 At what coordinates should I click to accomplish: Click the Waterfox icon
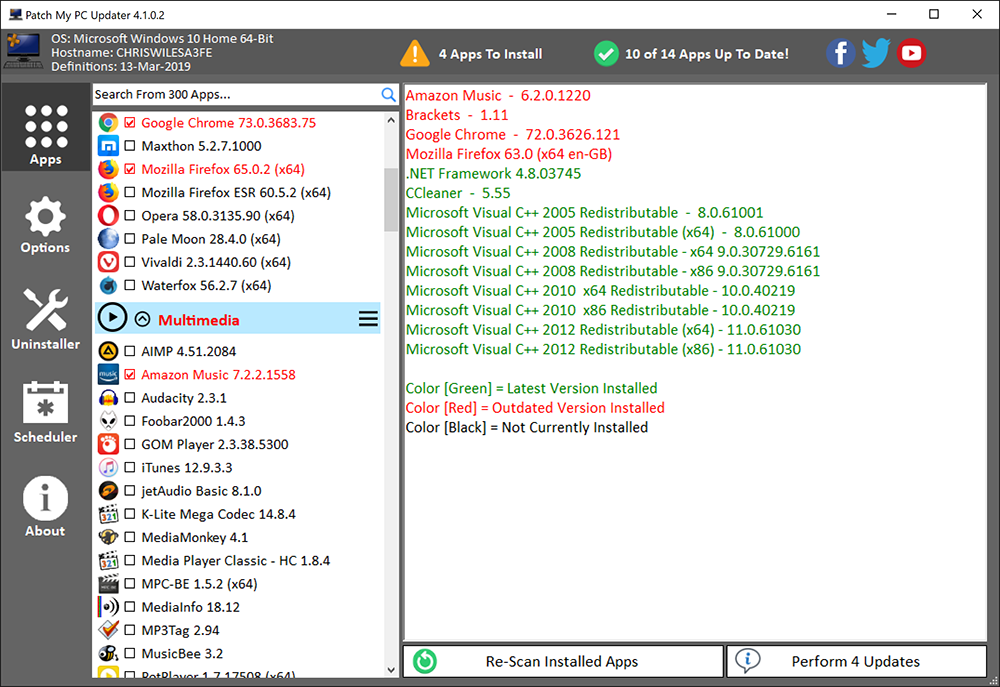[108, 285]
